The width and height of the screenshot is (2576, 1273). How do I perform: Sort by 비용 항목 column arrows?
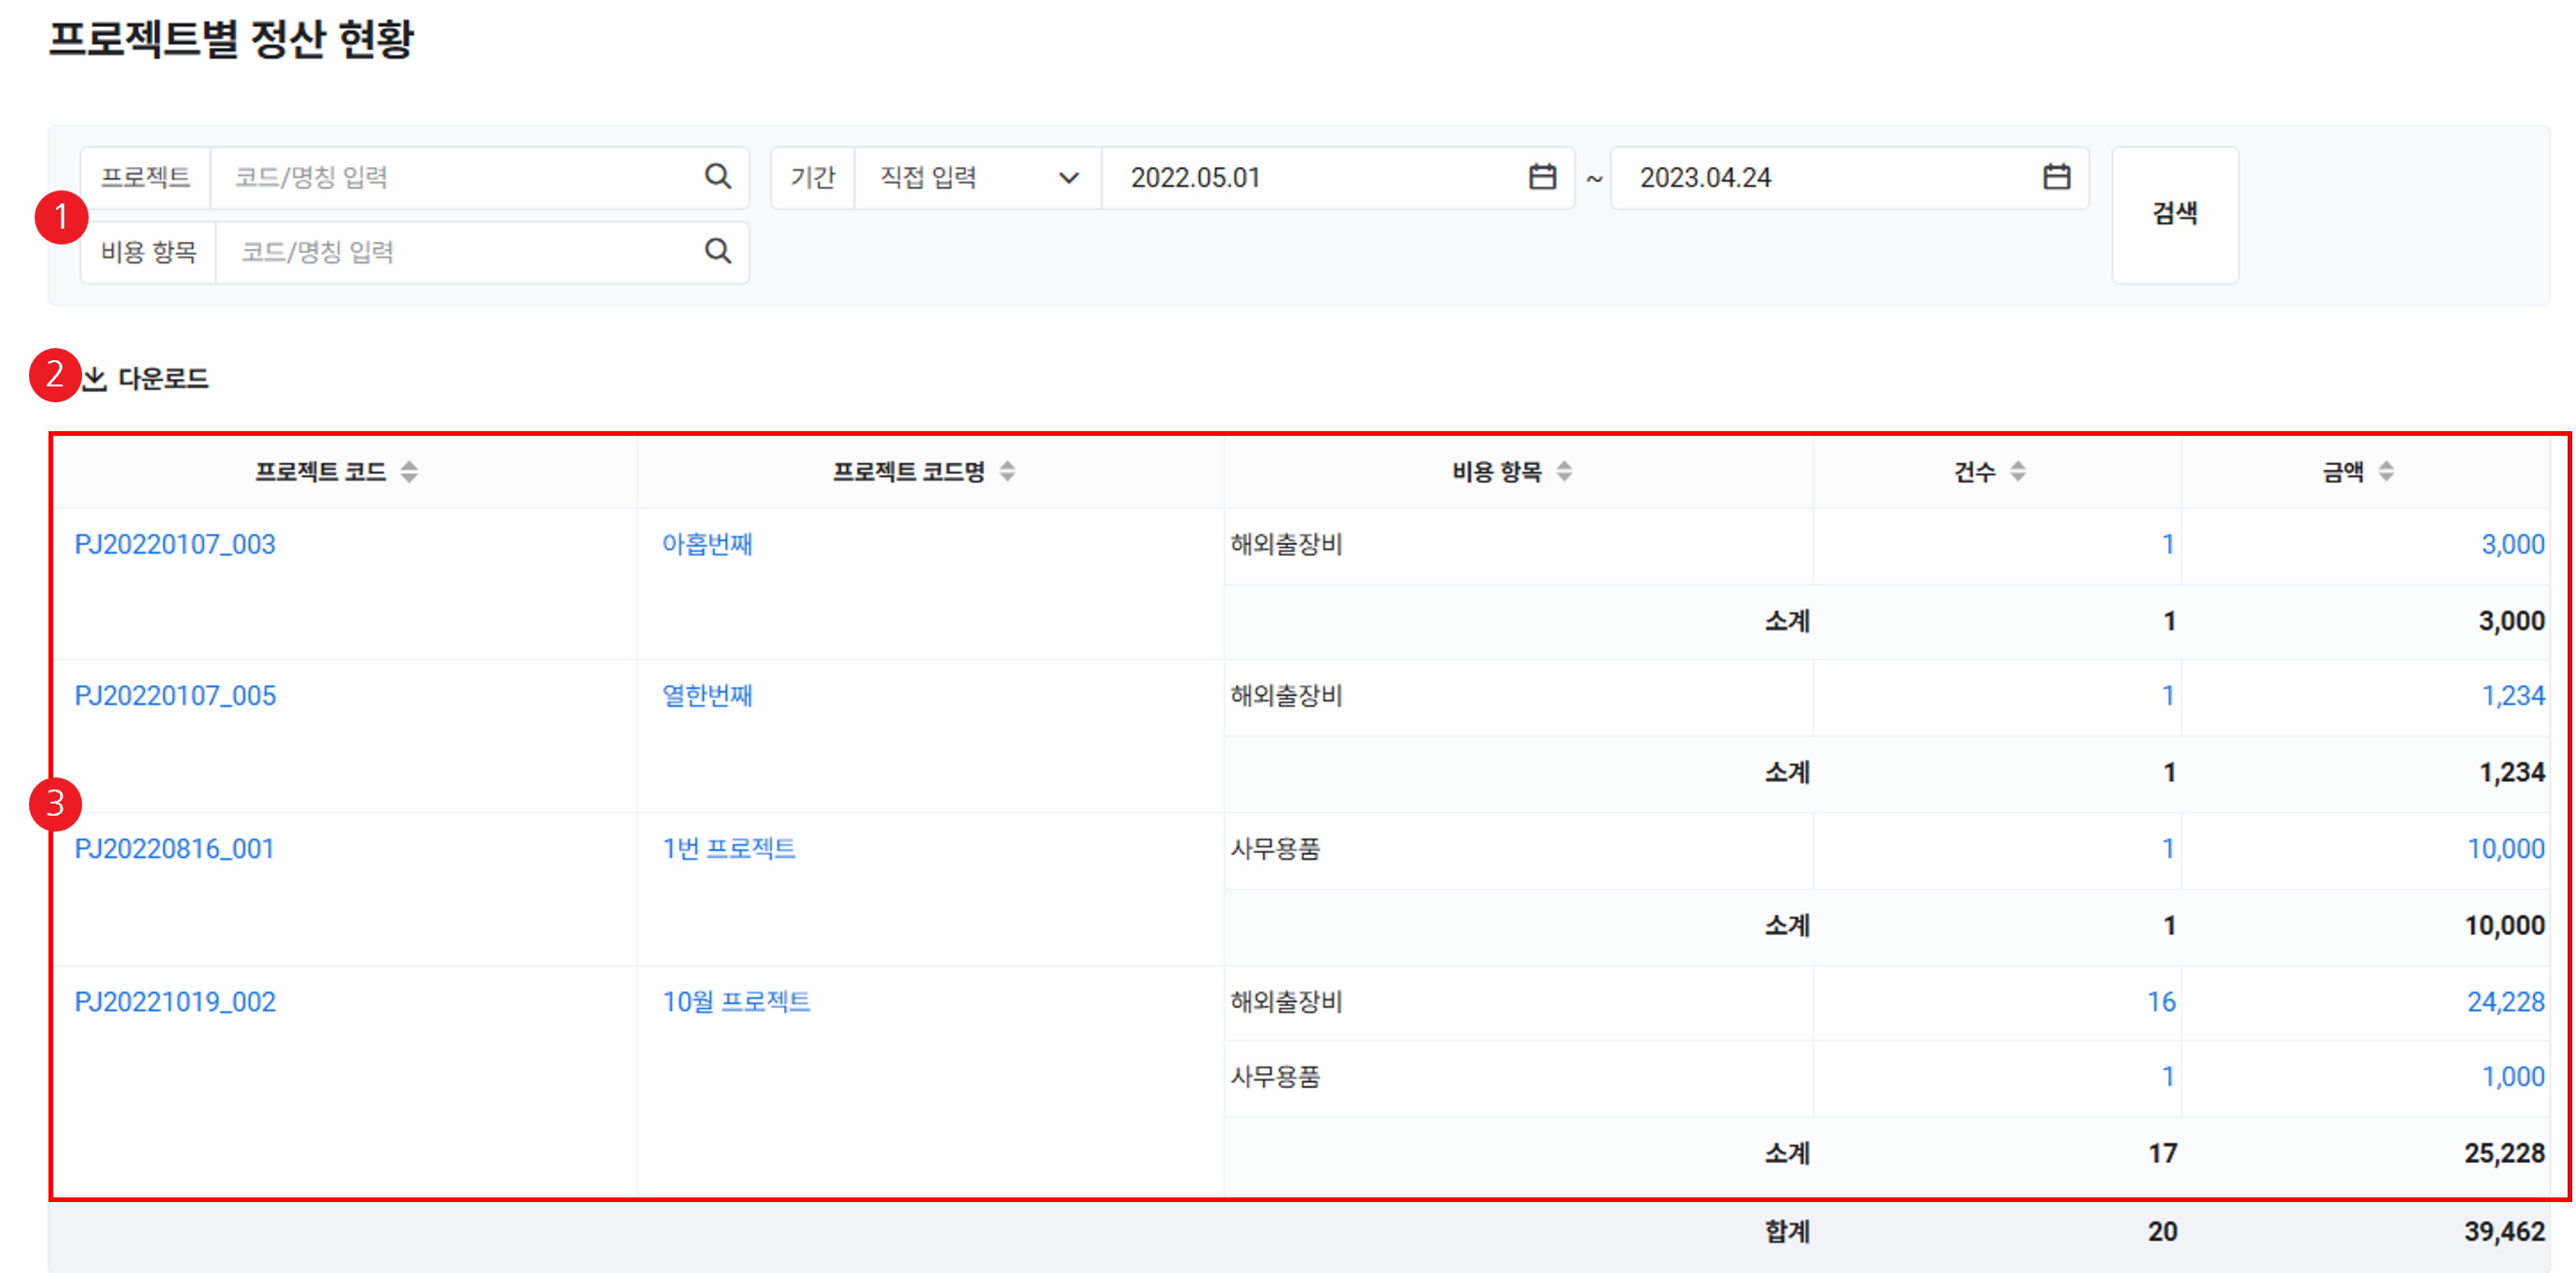coord(1564,472)
